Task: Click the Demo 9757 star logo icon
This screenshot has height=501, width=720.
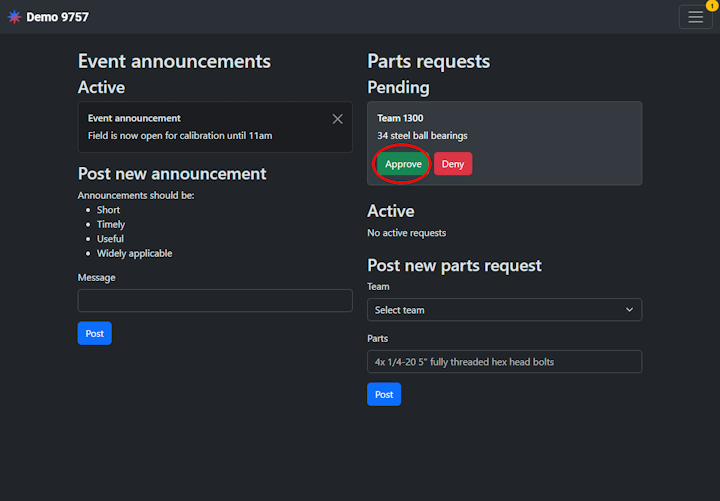Action: click(14, 17)
